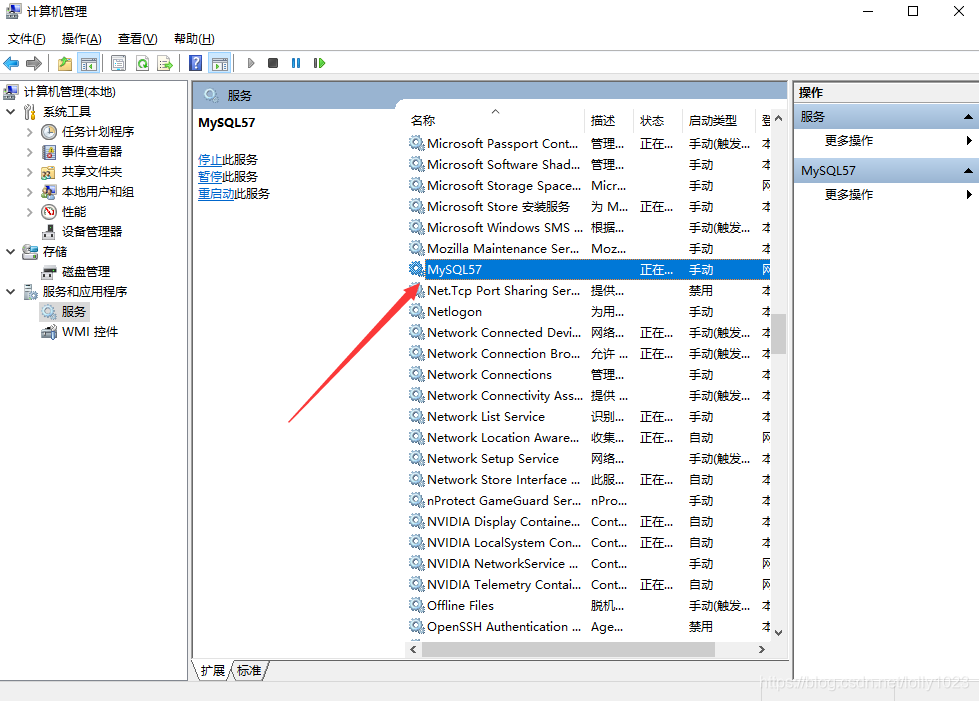This screenshot has height=701, width=979.
Task: Click the Pause service toolbar icon
Action: 296,63
